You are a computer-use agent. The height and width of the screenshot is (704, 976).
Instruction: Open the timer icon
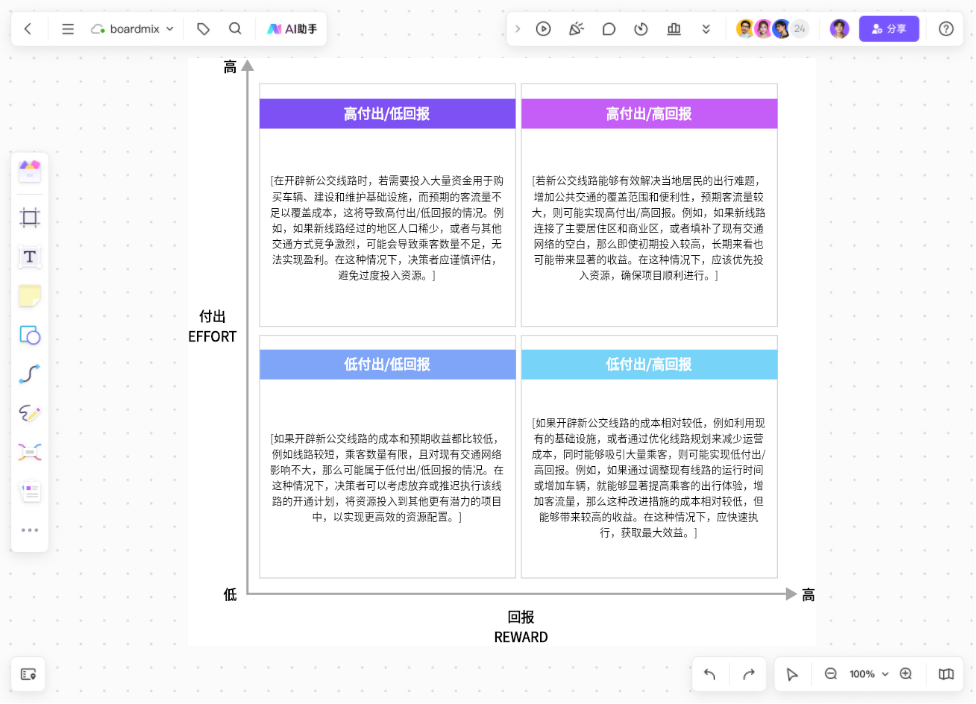point(641,29)
